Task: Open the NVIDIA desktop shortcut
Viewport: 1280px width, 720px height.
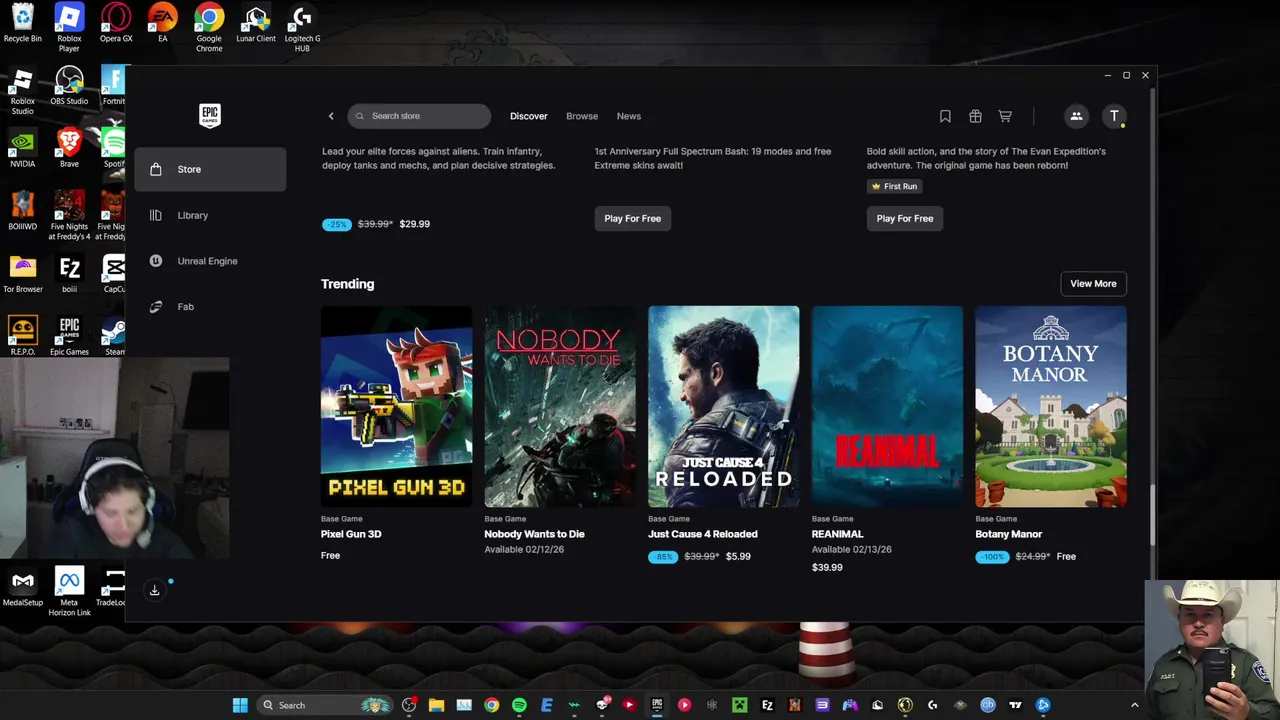Action: click(22, 148)
